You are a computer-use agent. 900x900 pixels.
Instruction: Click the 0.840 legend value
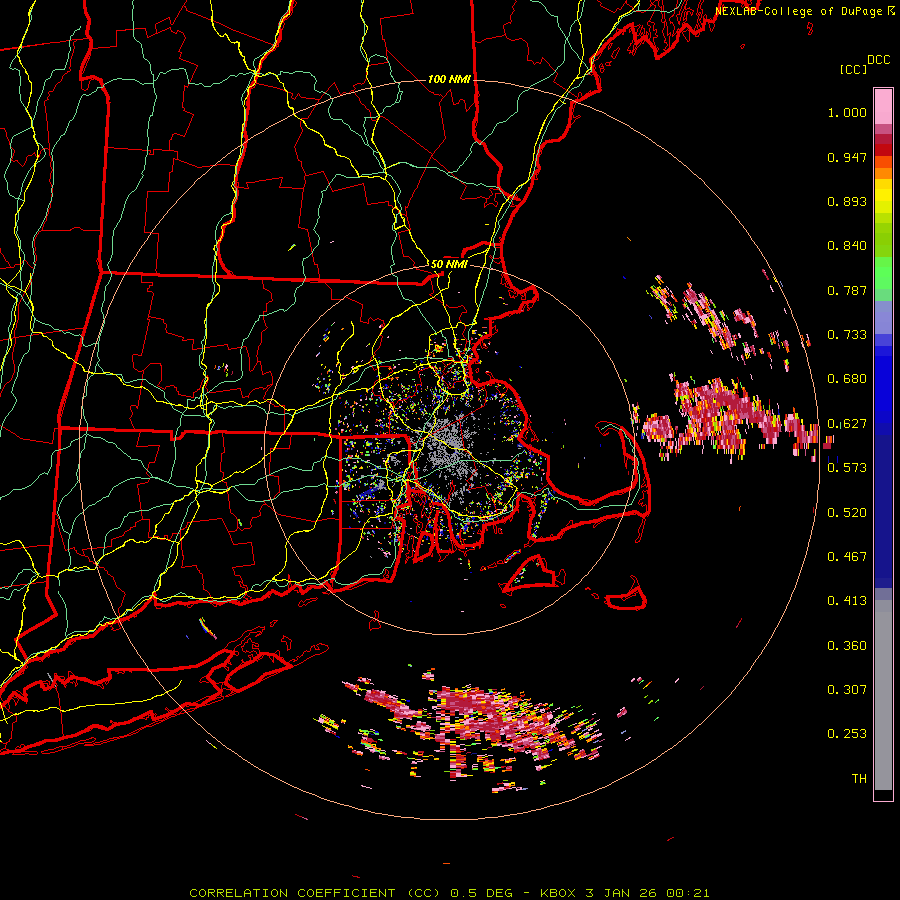click(x=847, y=246)
